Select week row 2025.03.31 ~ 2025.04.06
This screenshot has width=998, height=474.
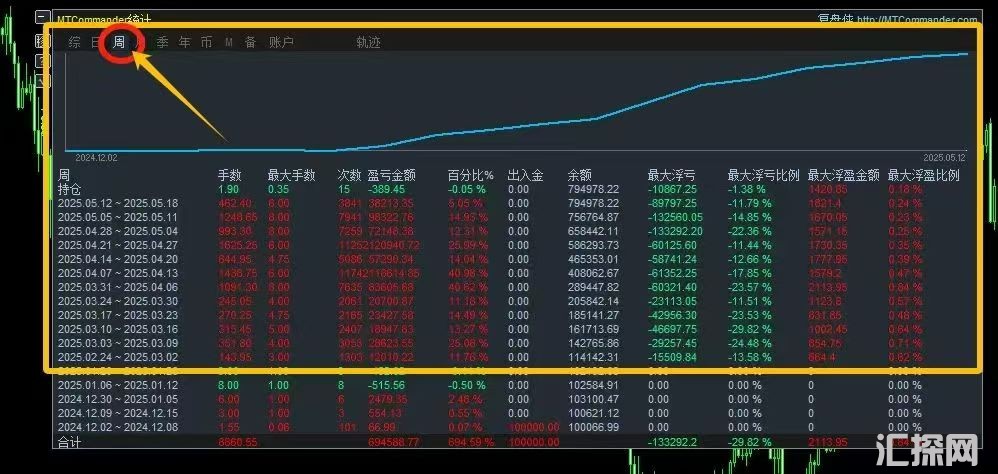pos(118,288)
